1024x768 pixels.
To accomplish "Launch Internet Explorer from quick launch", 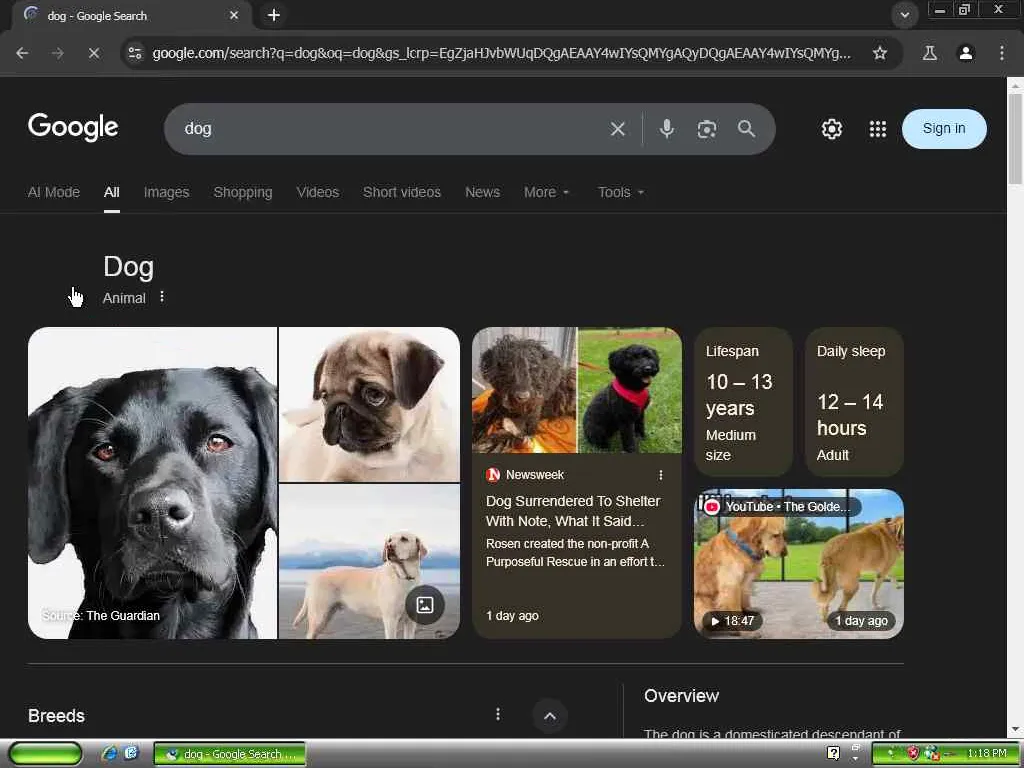I will [x=109, y=754].
